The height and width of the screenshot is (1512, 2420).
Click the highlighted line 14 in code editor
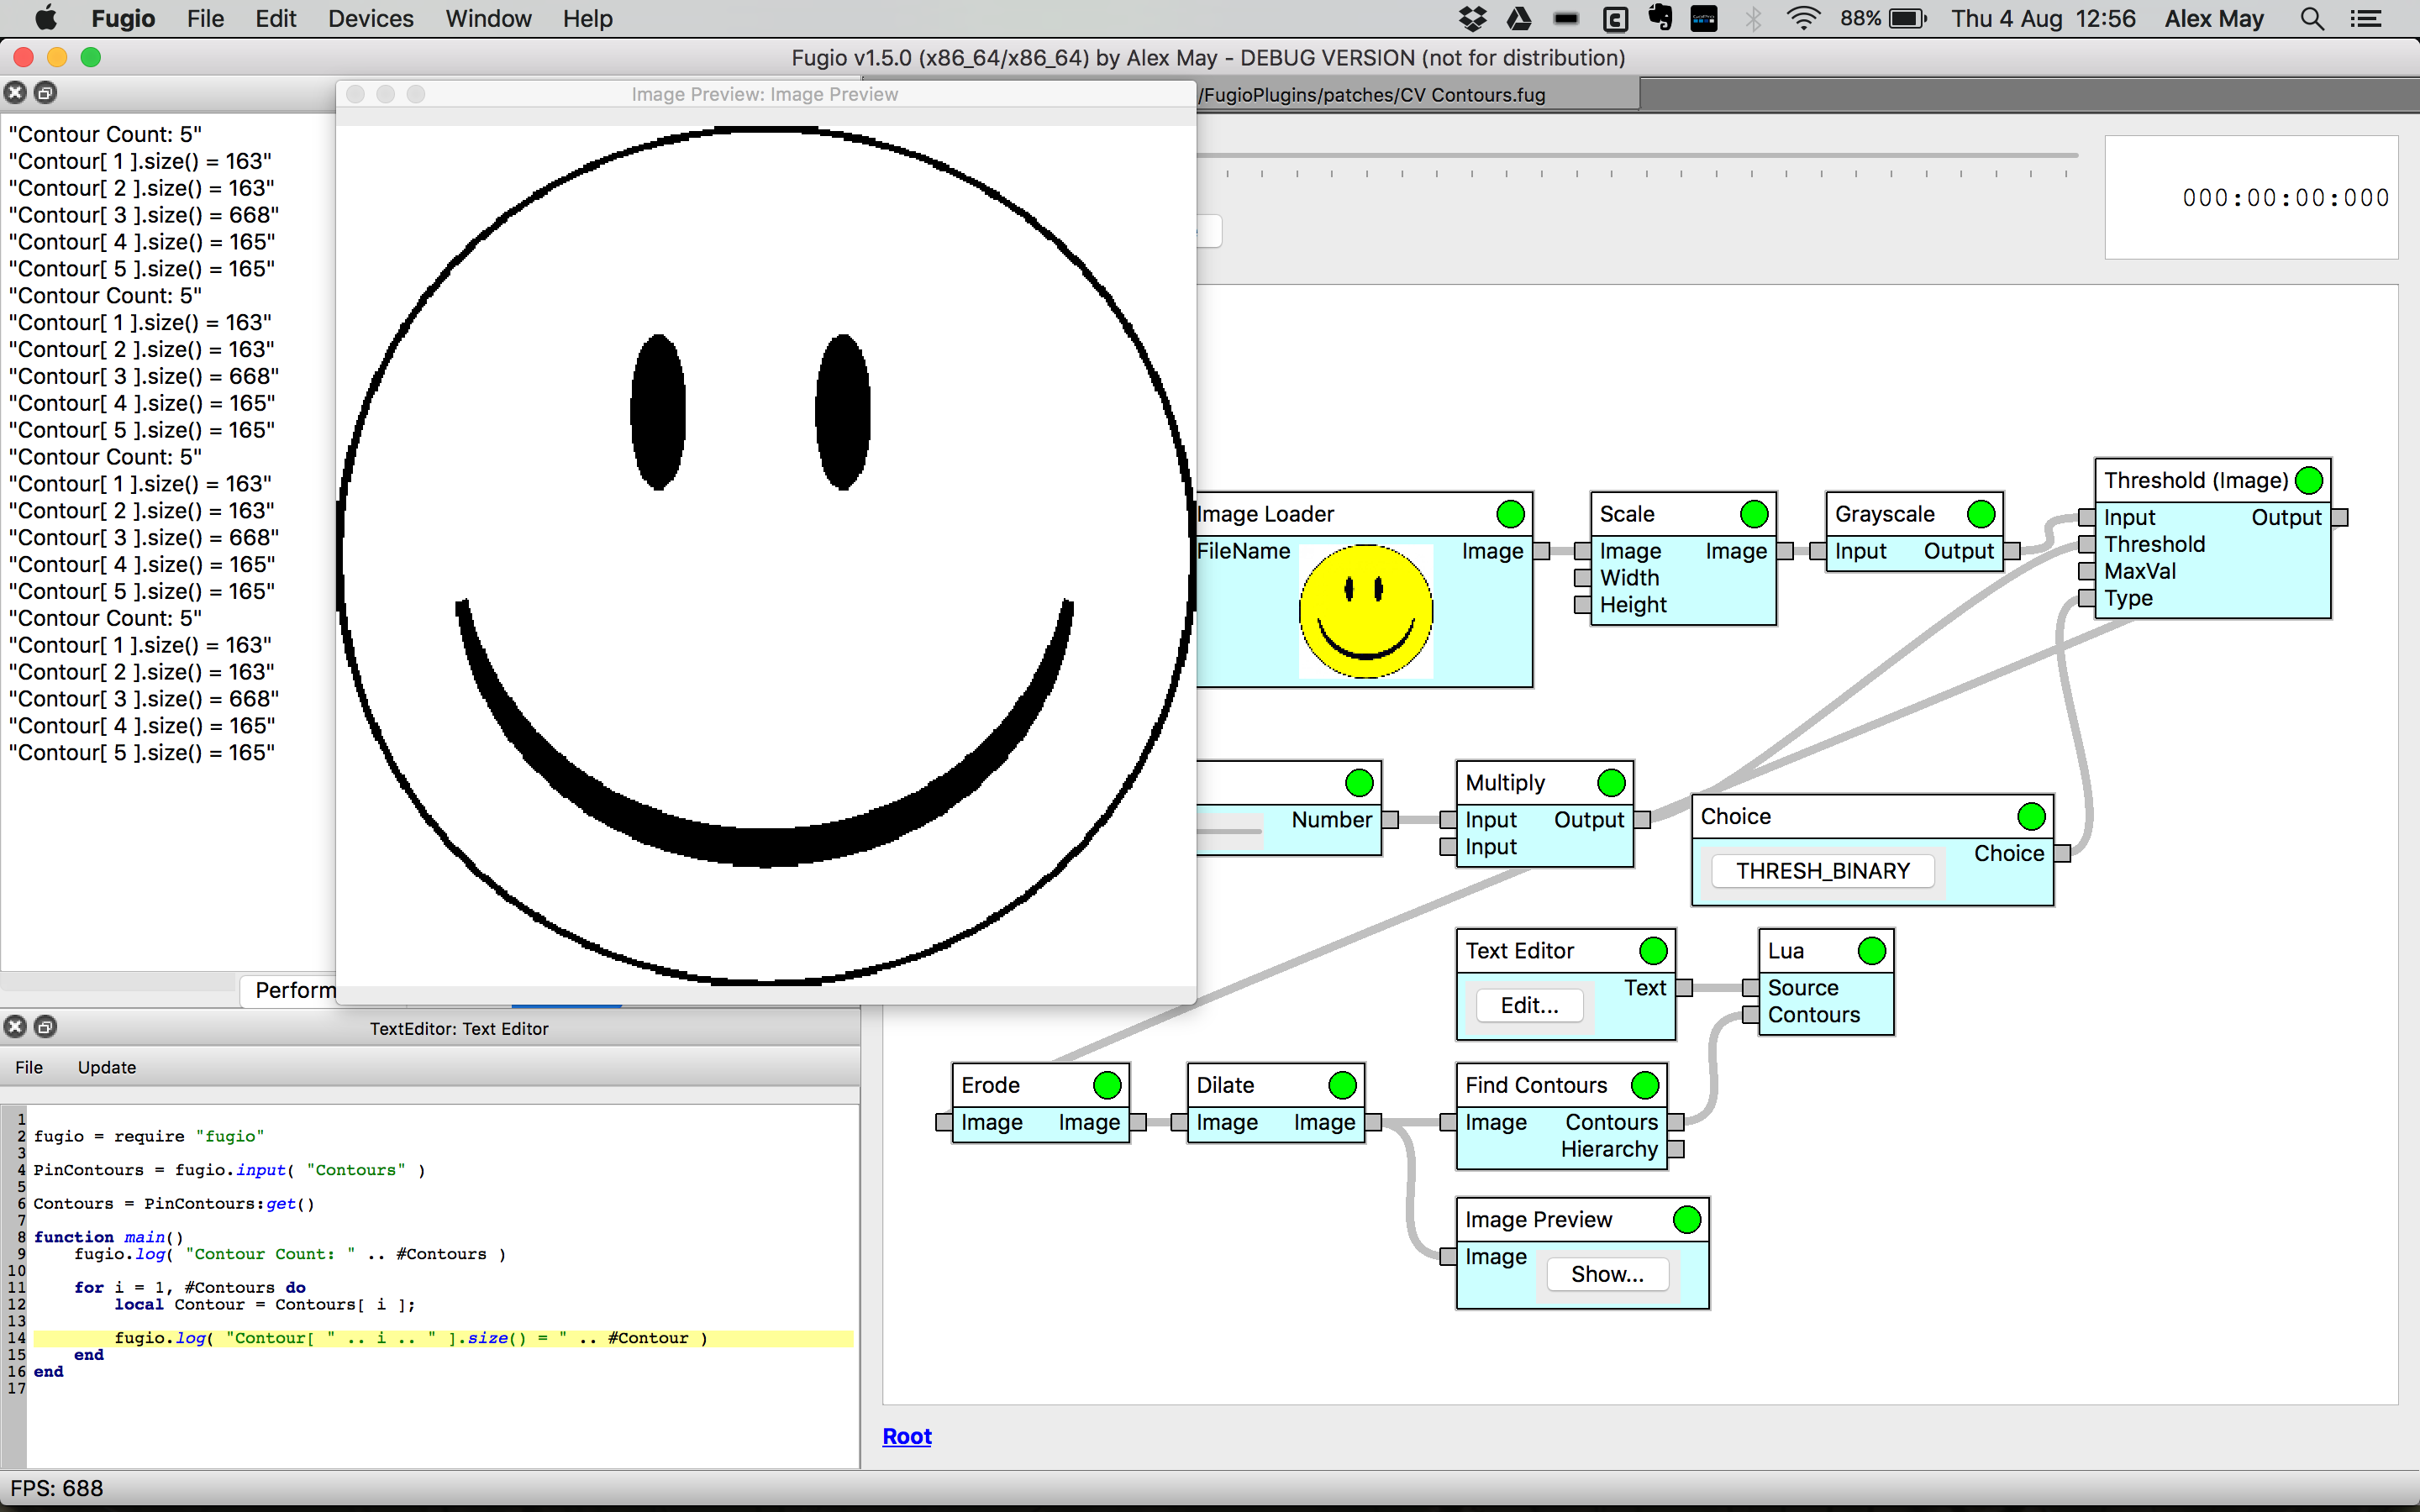[443, 1338]
